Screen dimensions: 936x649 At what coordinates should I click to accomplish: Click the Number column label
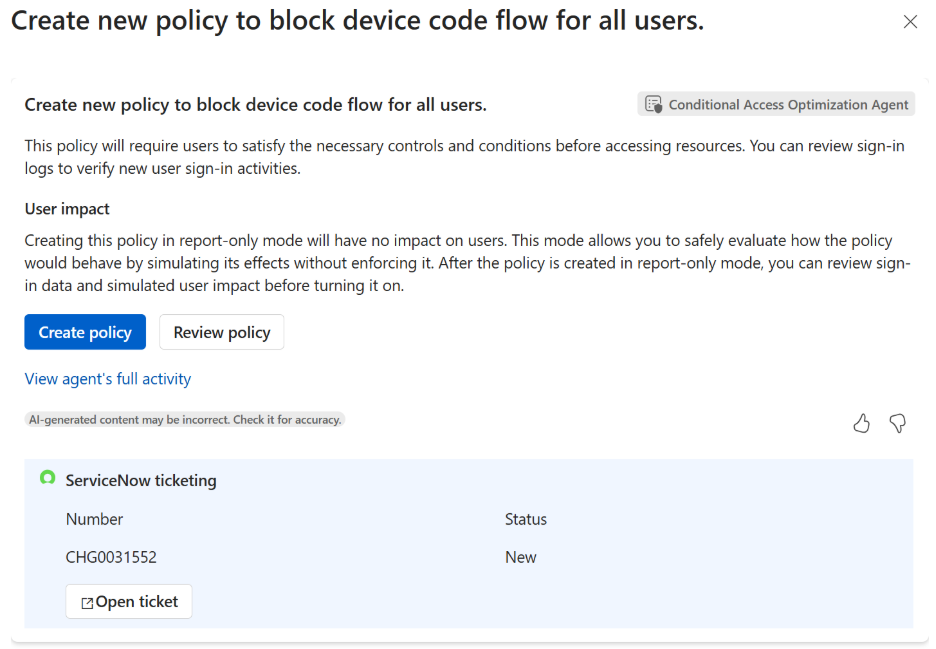[95, 519]
